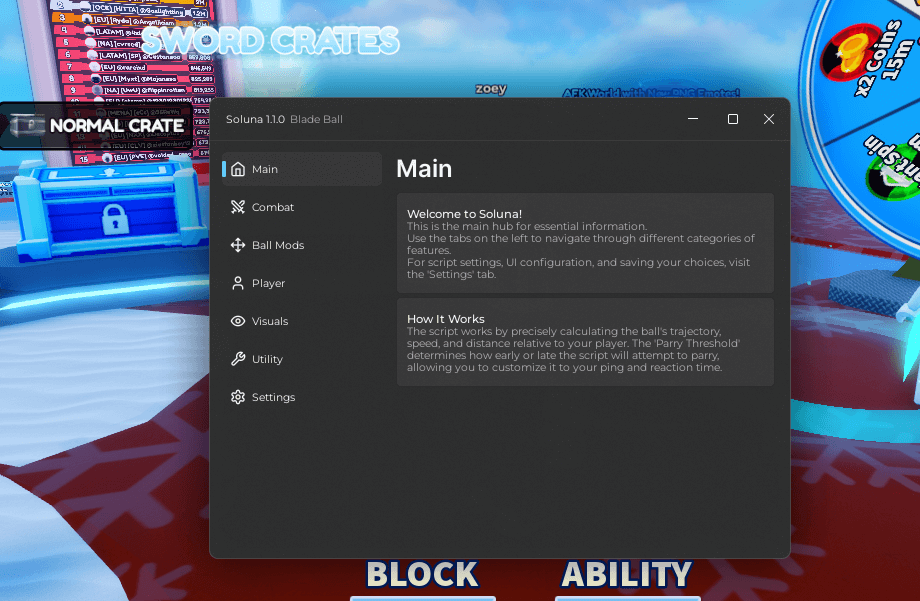Minimize the Soluna window

694,119
